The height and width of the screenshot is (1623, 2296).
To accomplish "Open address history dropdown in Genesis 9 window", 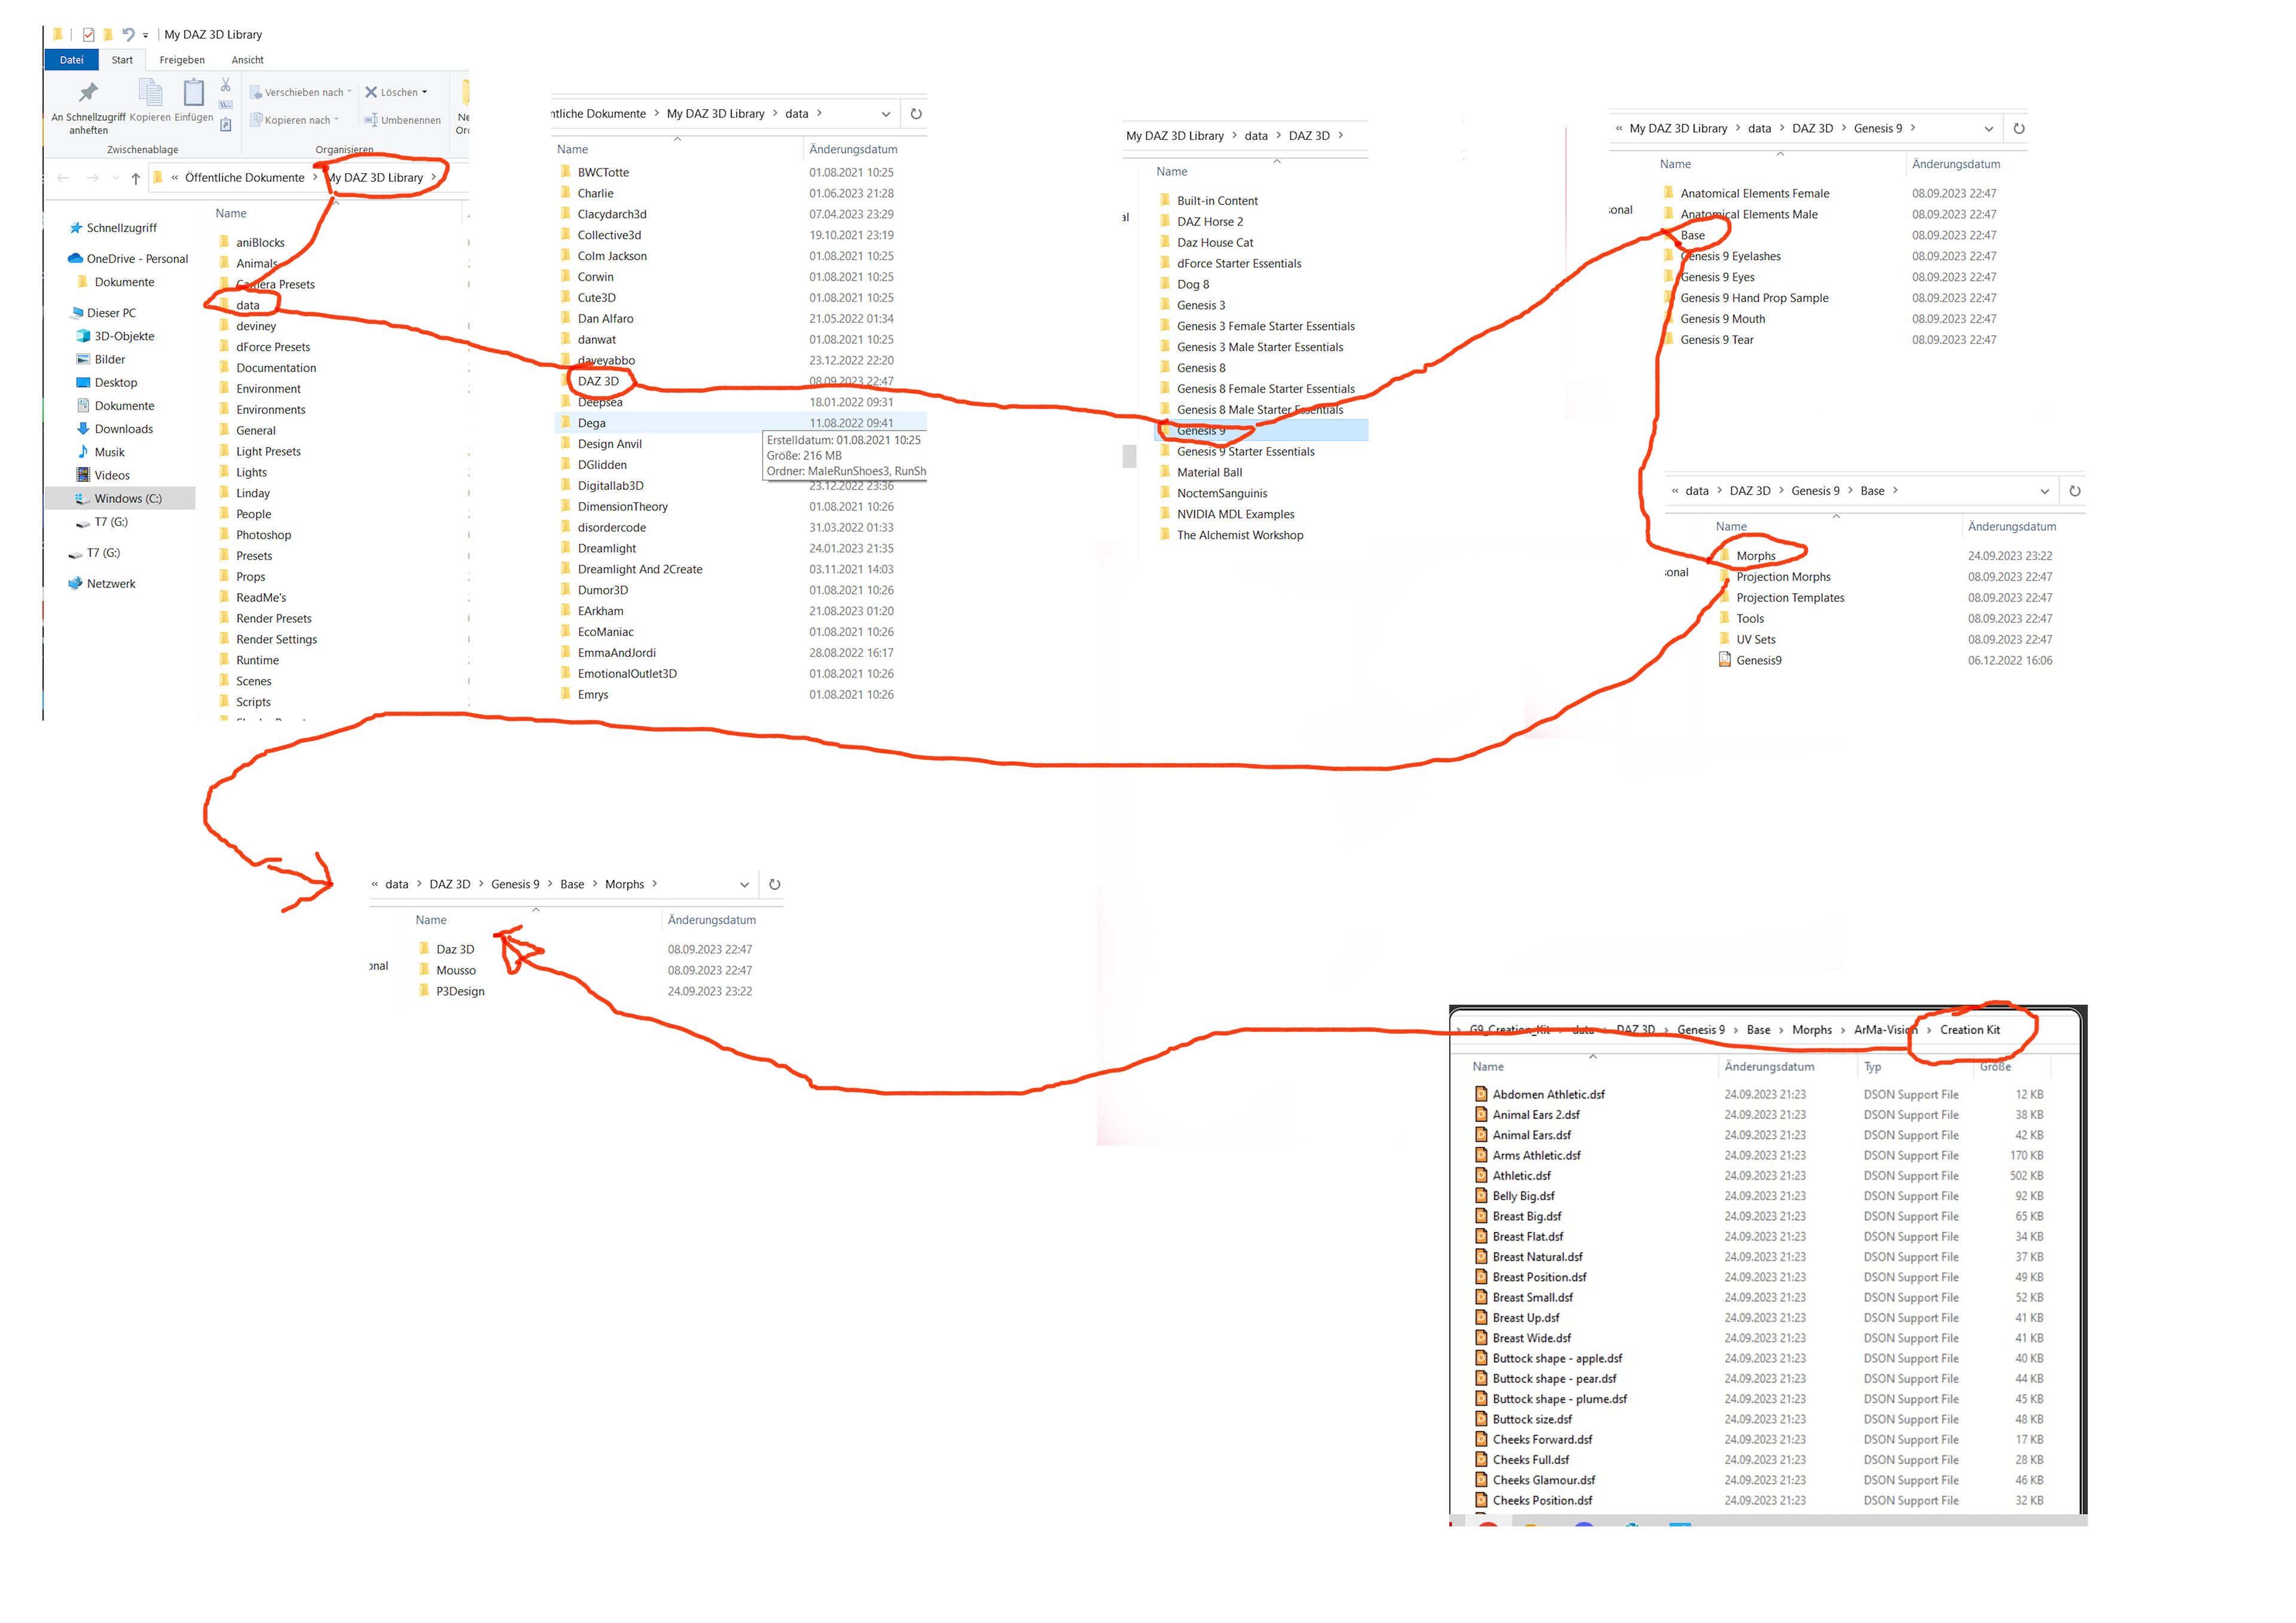I will pyautogui.click(x=1988, y=129).
